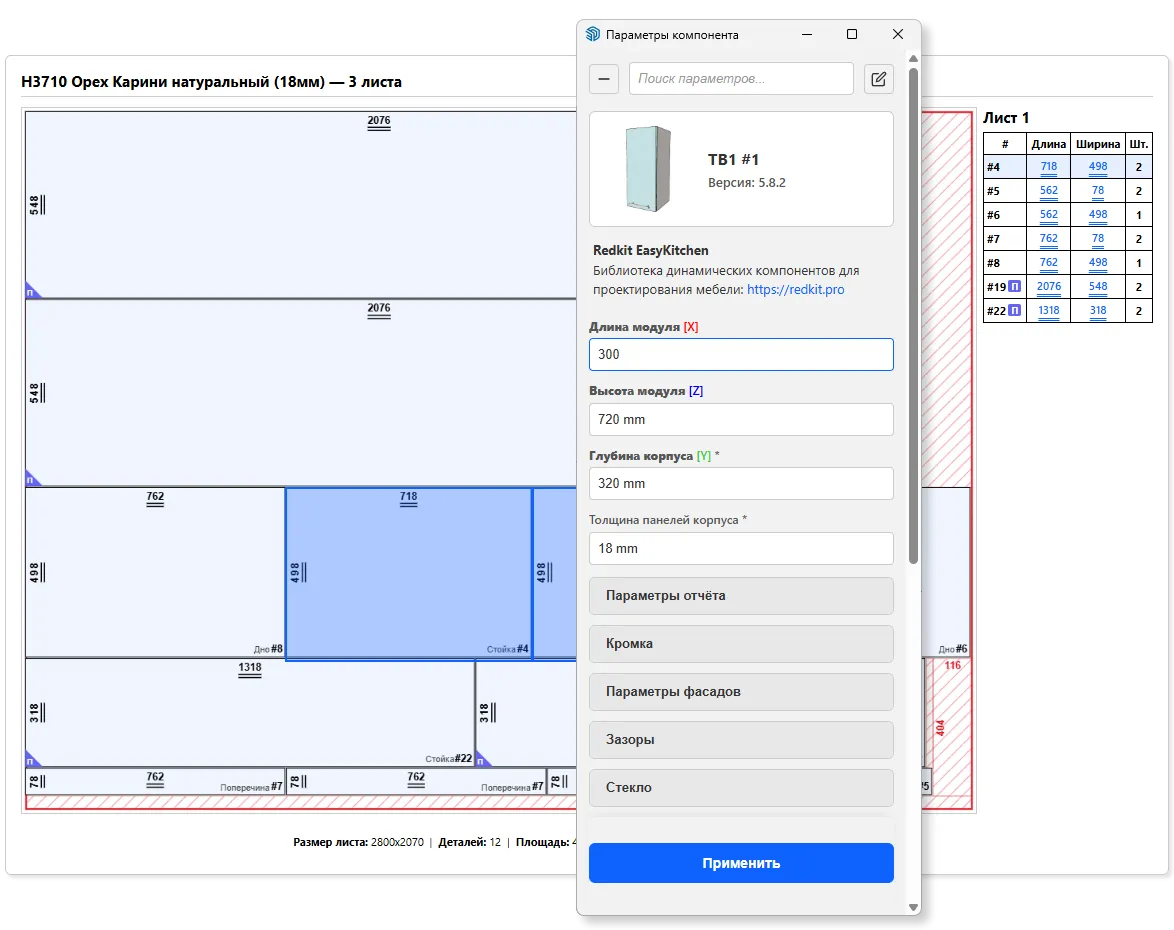Screen dimensions: 1174x930
Task: Click the ТВ1 cabinet preview thumbnail
Action: [x=648, y=169]
